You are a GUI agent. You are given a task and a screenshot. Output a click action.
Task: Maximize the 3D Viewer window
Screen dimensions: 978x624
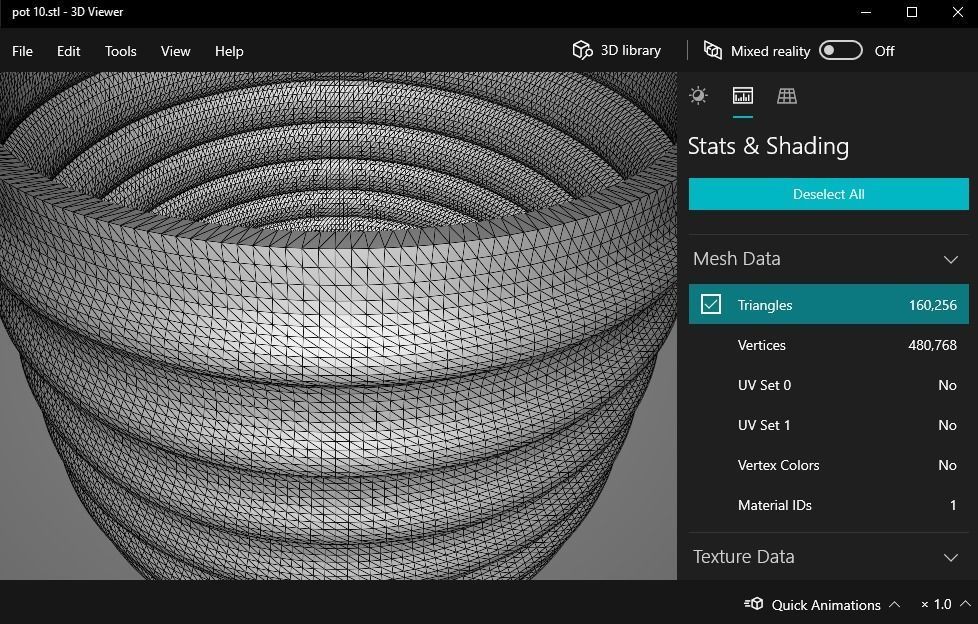pyautogui.click(x=912, y=12)
